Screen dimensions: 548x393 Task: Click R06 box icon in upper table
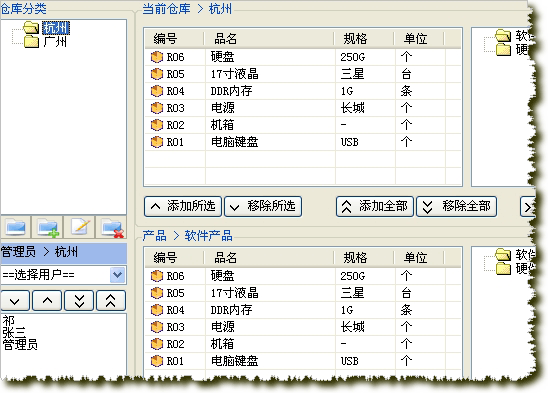(157, 57)
